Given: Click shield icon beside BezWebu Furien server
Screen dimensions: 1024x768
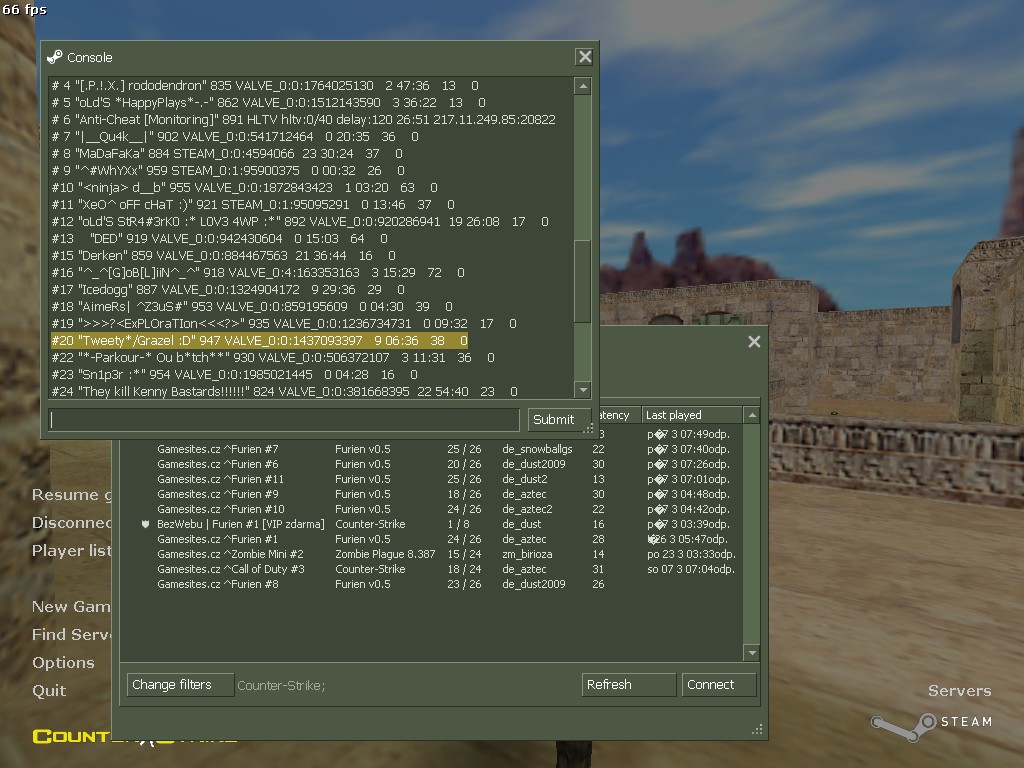Looking at the screenshot, I should tap(146, 524).
